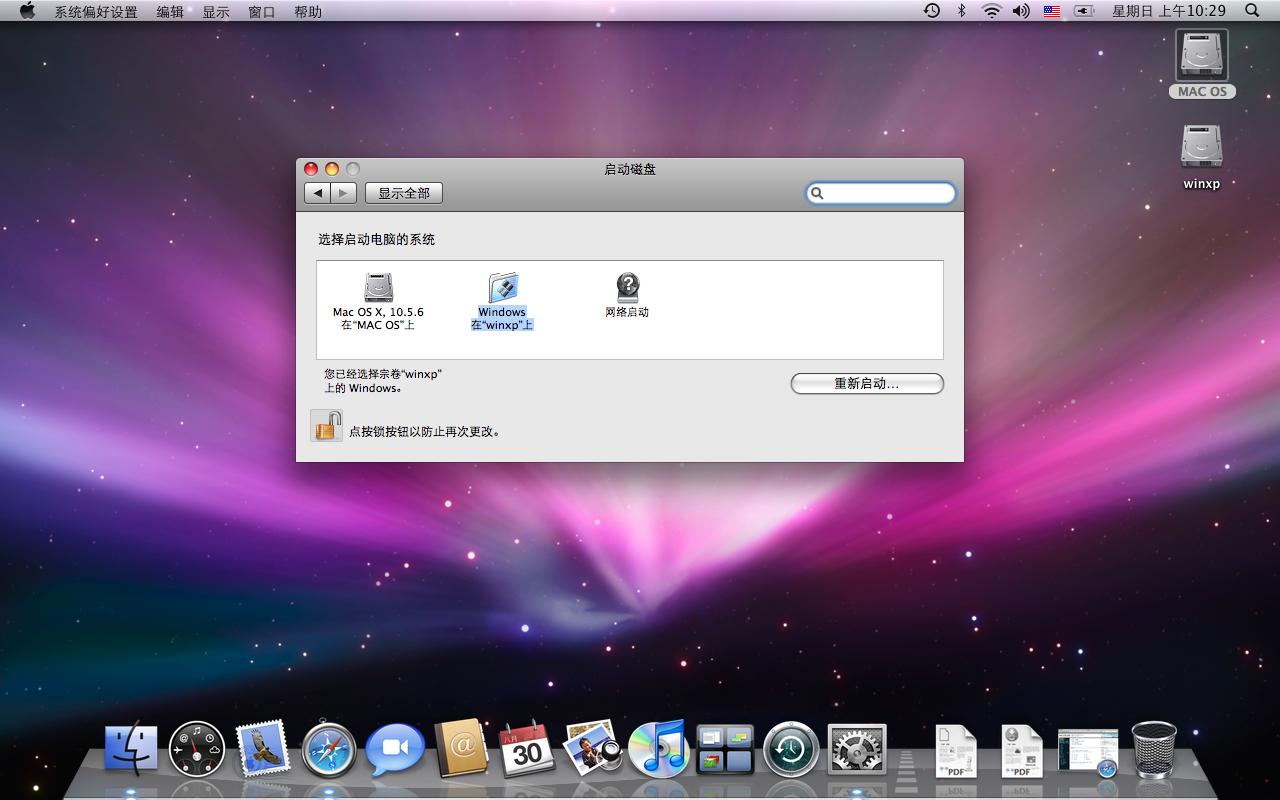Open the volume control in the menu bar

pos(1021,11)
